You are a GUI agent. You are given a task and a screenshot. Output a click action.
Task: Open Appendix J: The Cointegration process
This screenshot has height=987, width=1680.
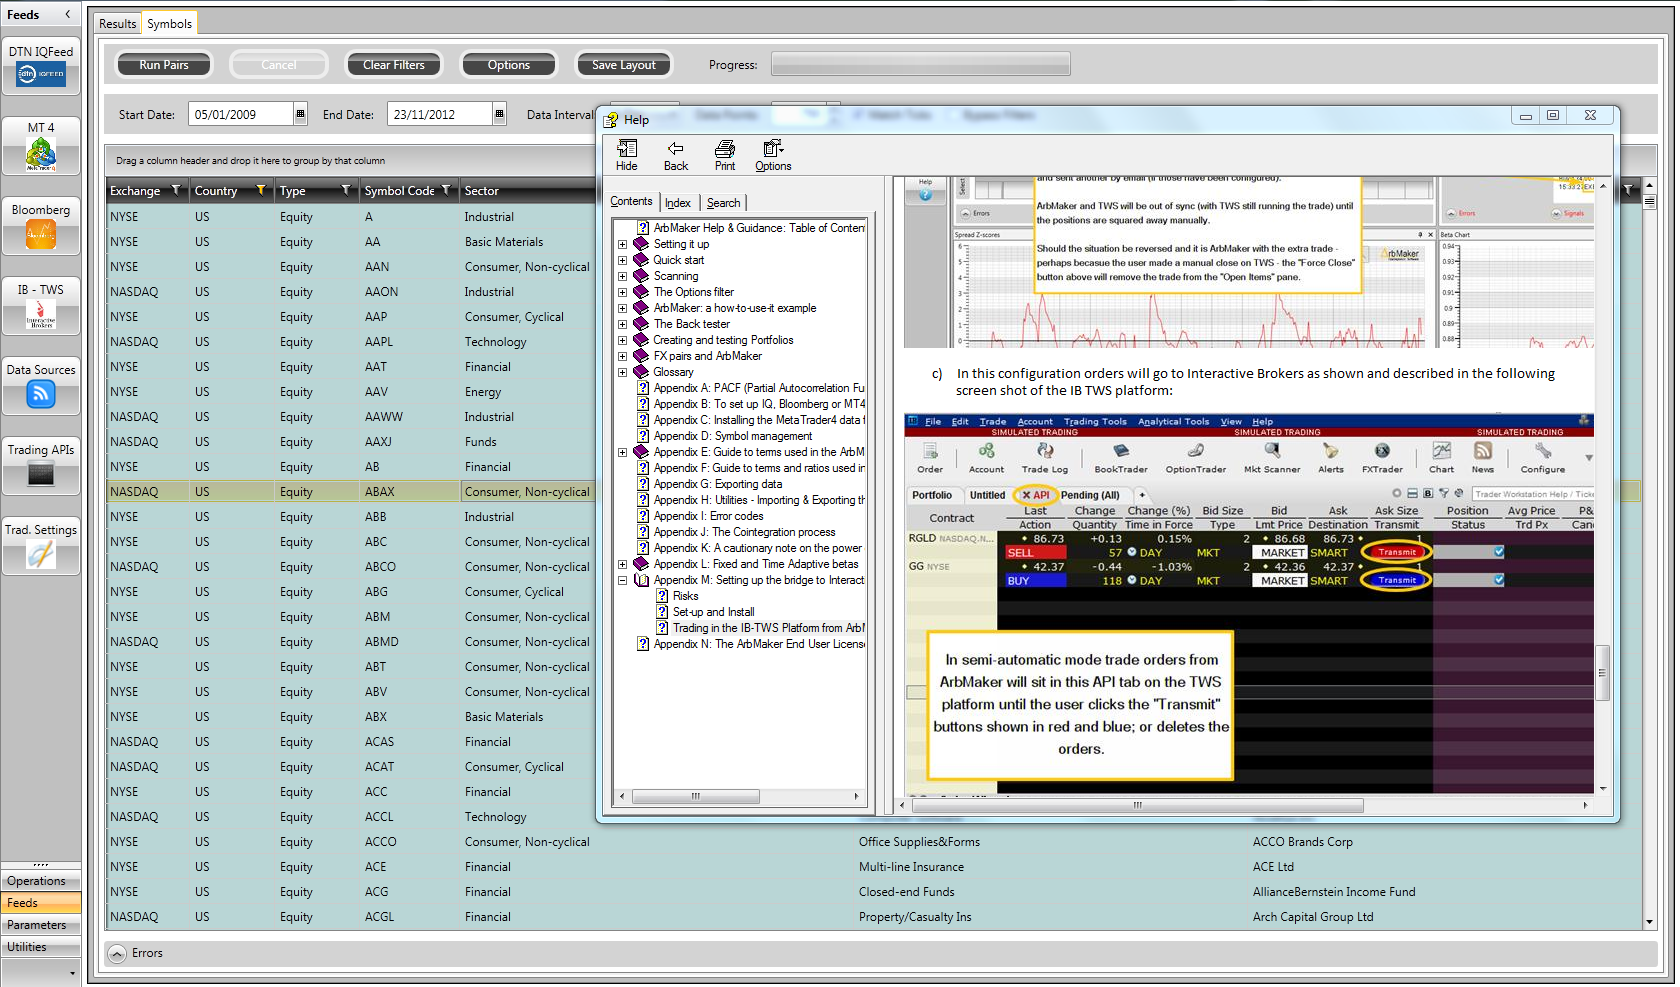point(744,532)
